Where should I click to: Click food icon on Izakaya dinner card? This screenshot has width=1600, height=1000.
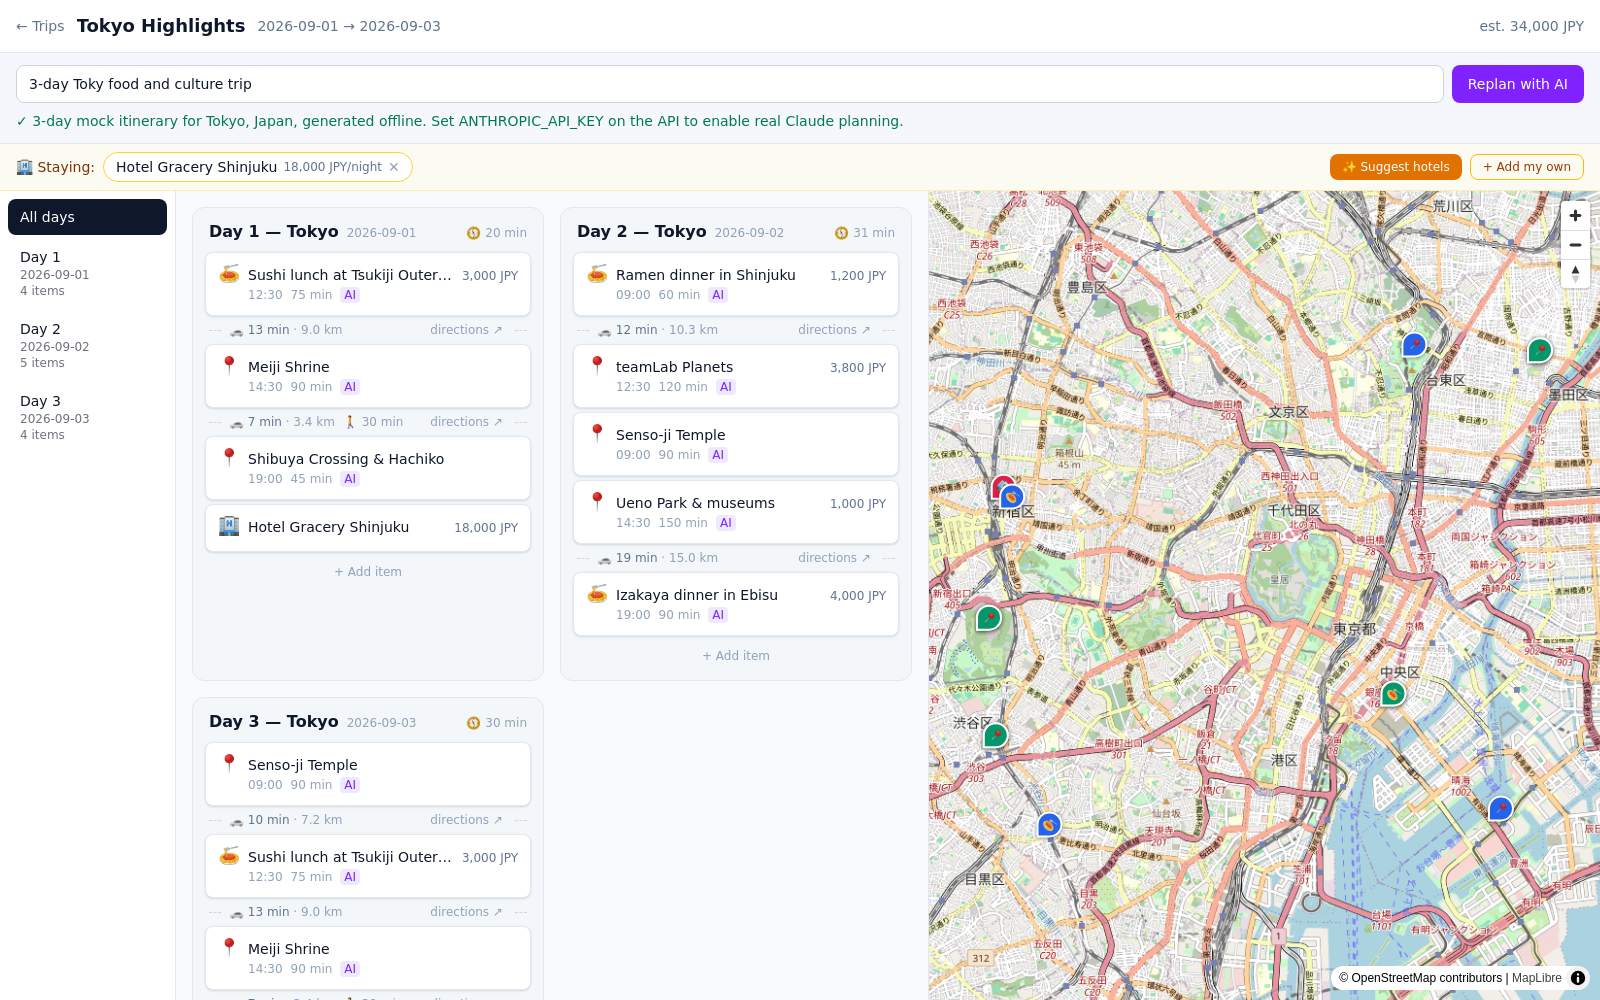pos(597,594)
